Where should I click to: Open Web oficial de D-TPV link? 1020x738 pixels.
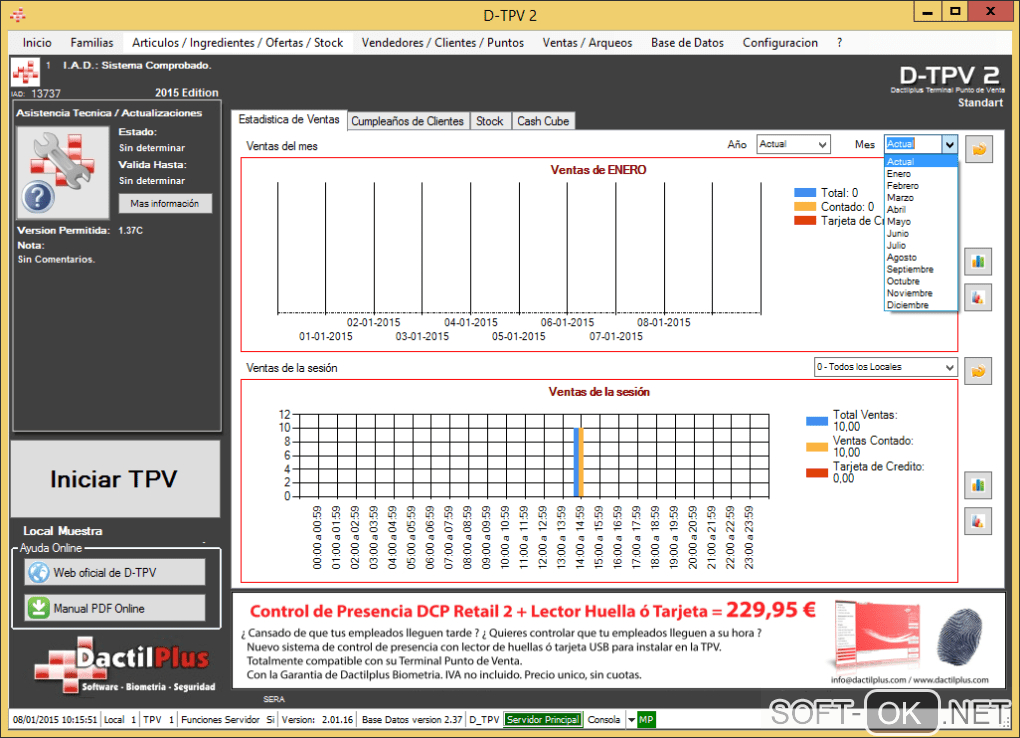click(x=115, y=573)
